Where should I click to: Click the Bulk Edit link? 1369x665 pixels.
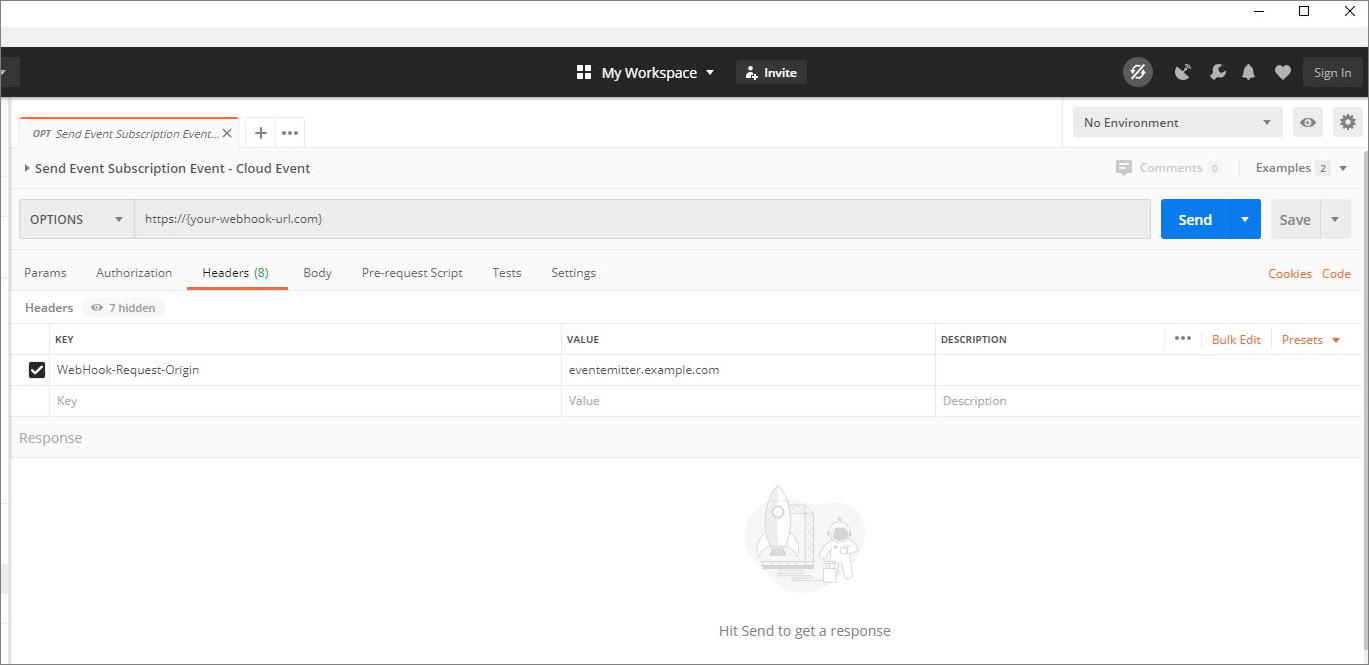tap(1236, 340)
